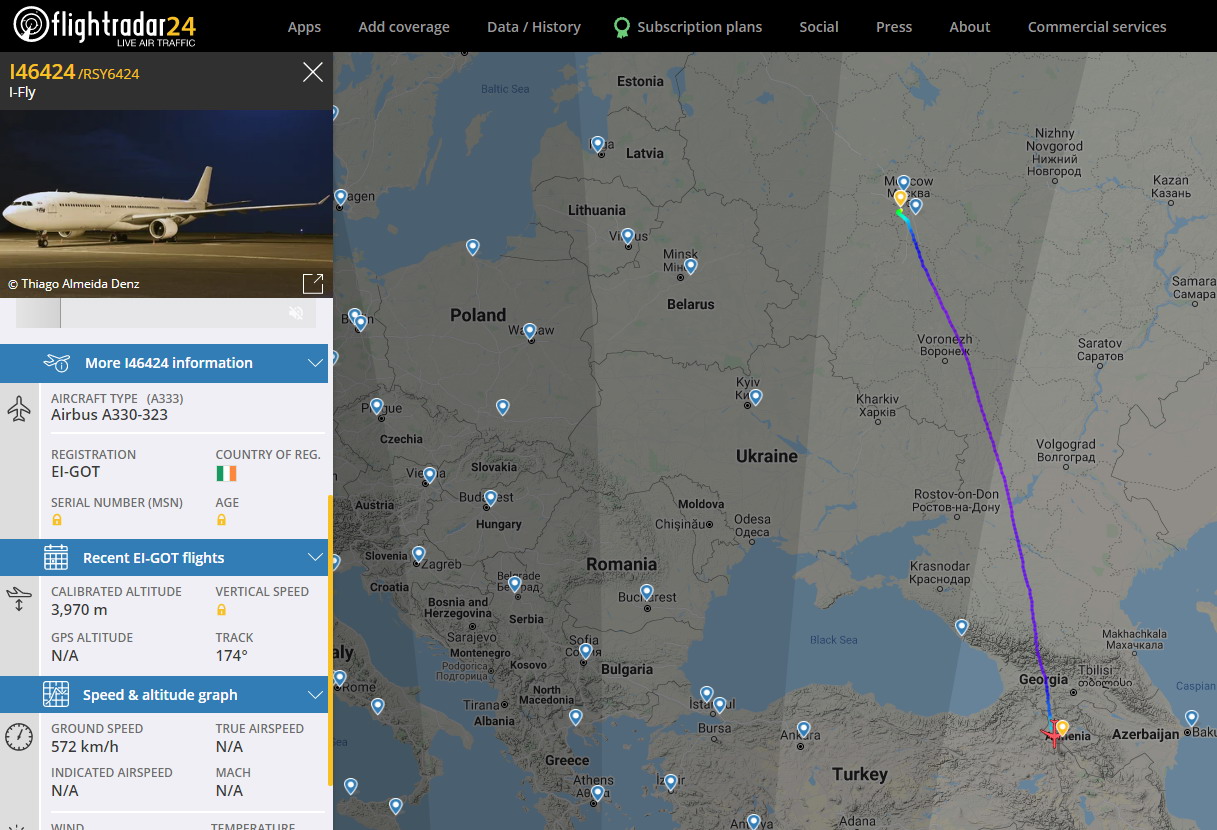
Task: Toggle the muted speaker icon
Action: click(296, 313)
